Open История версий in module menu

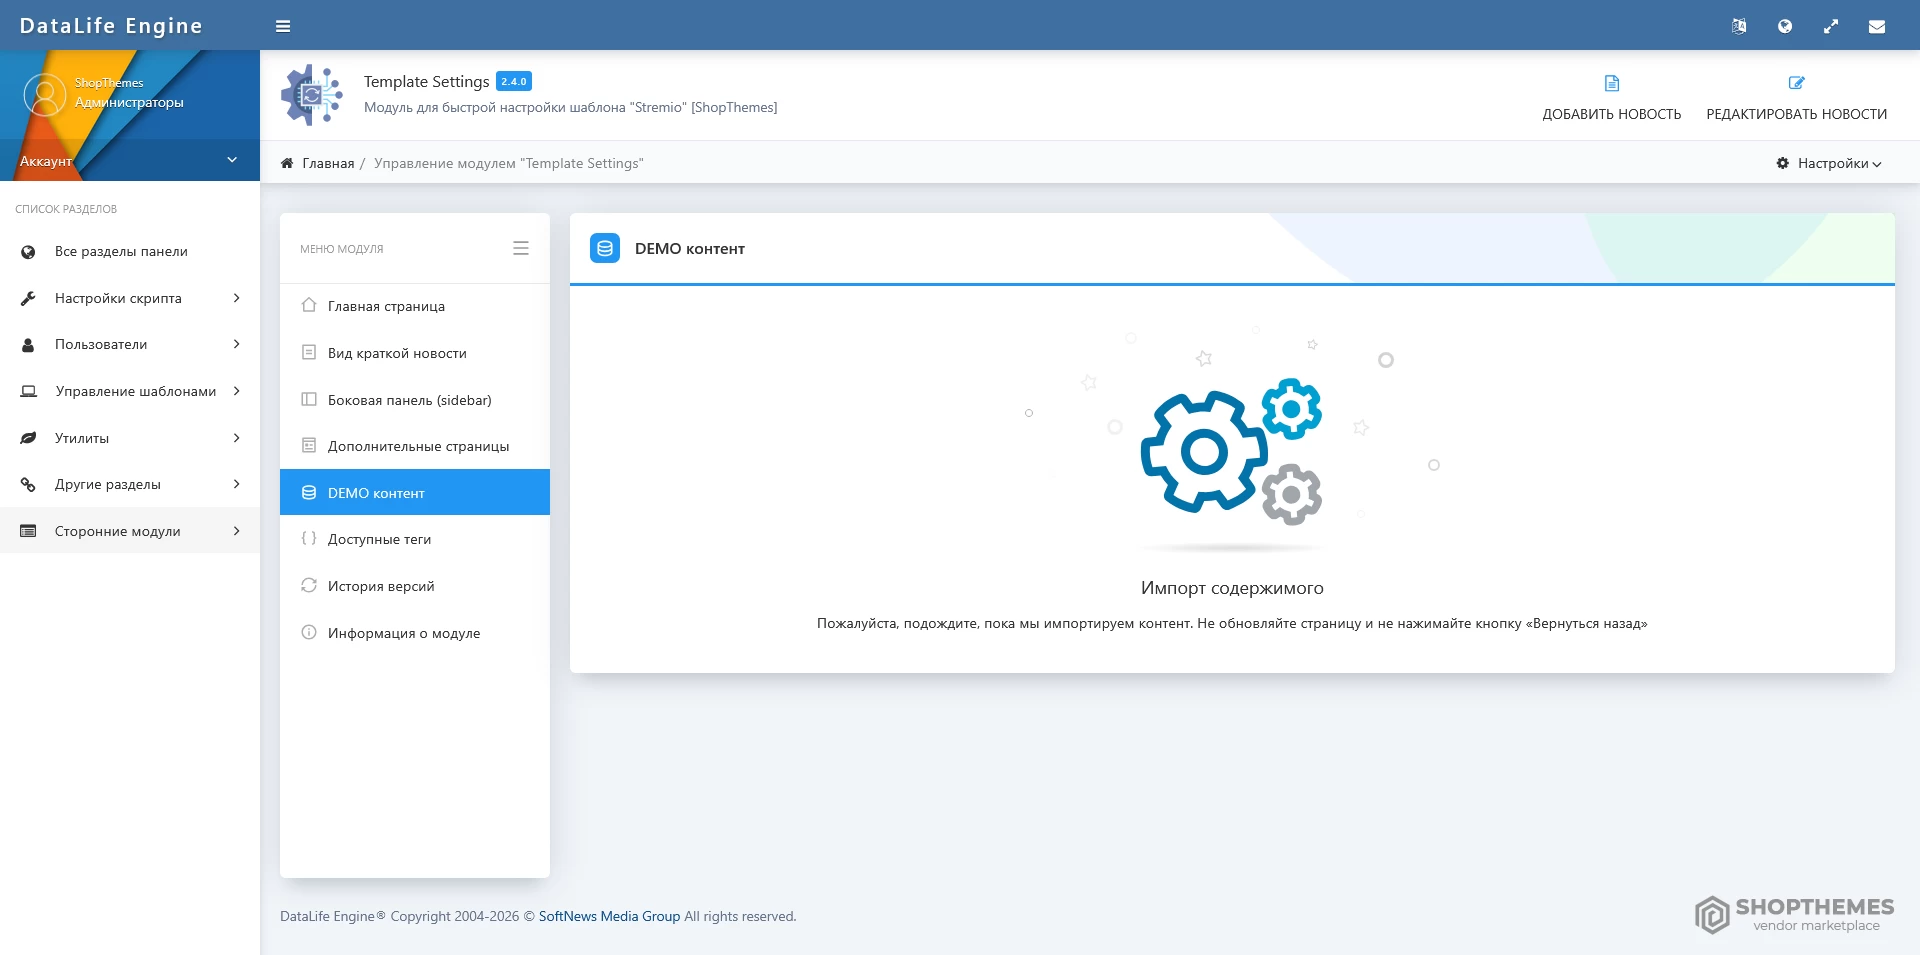381,586
